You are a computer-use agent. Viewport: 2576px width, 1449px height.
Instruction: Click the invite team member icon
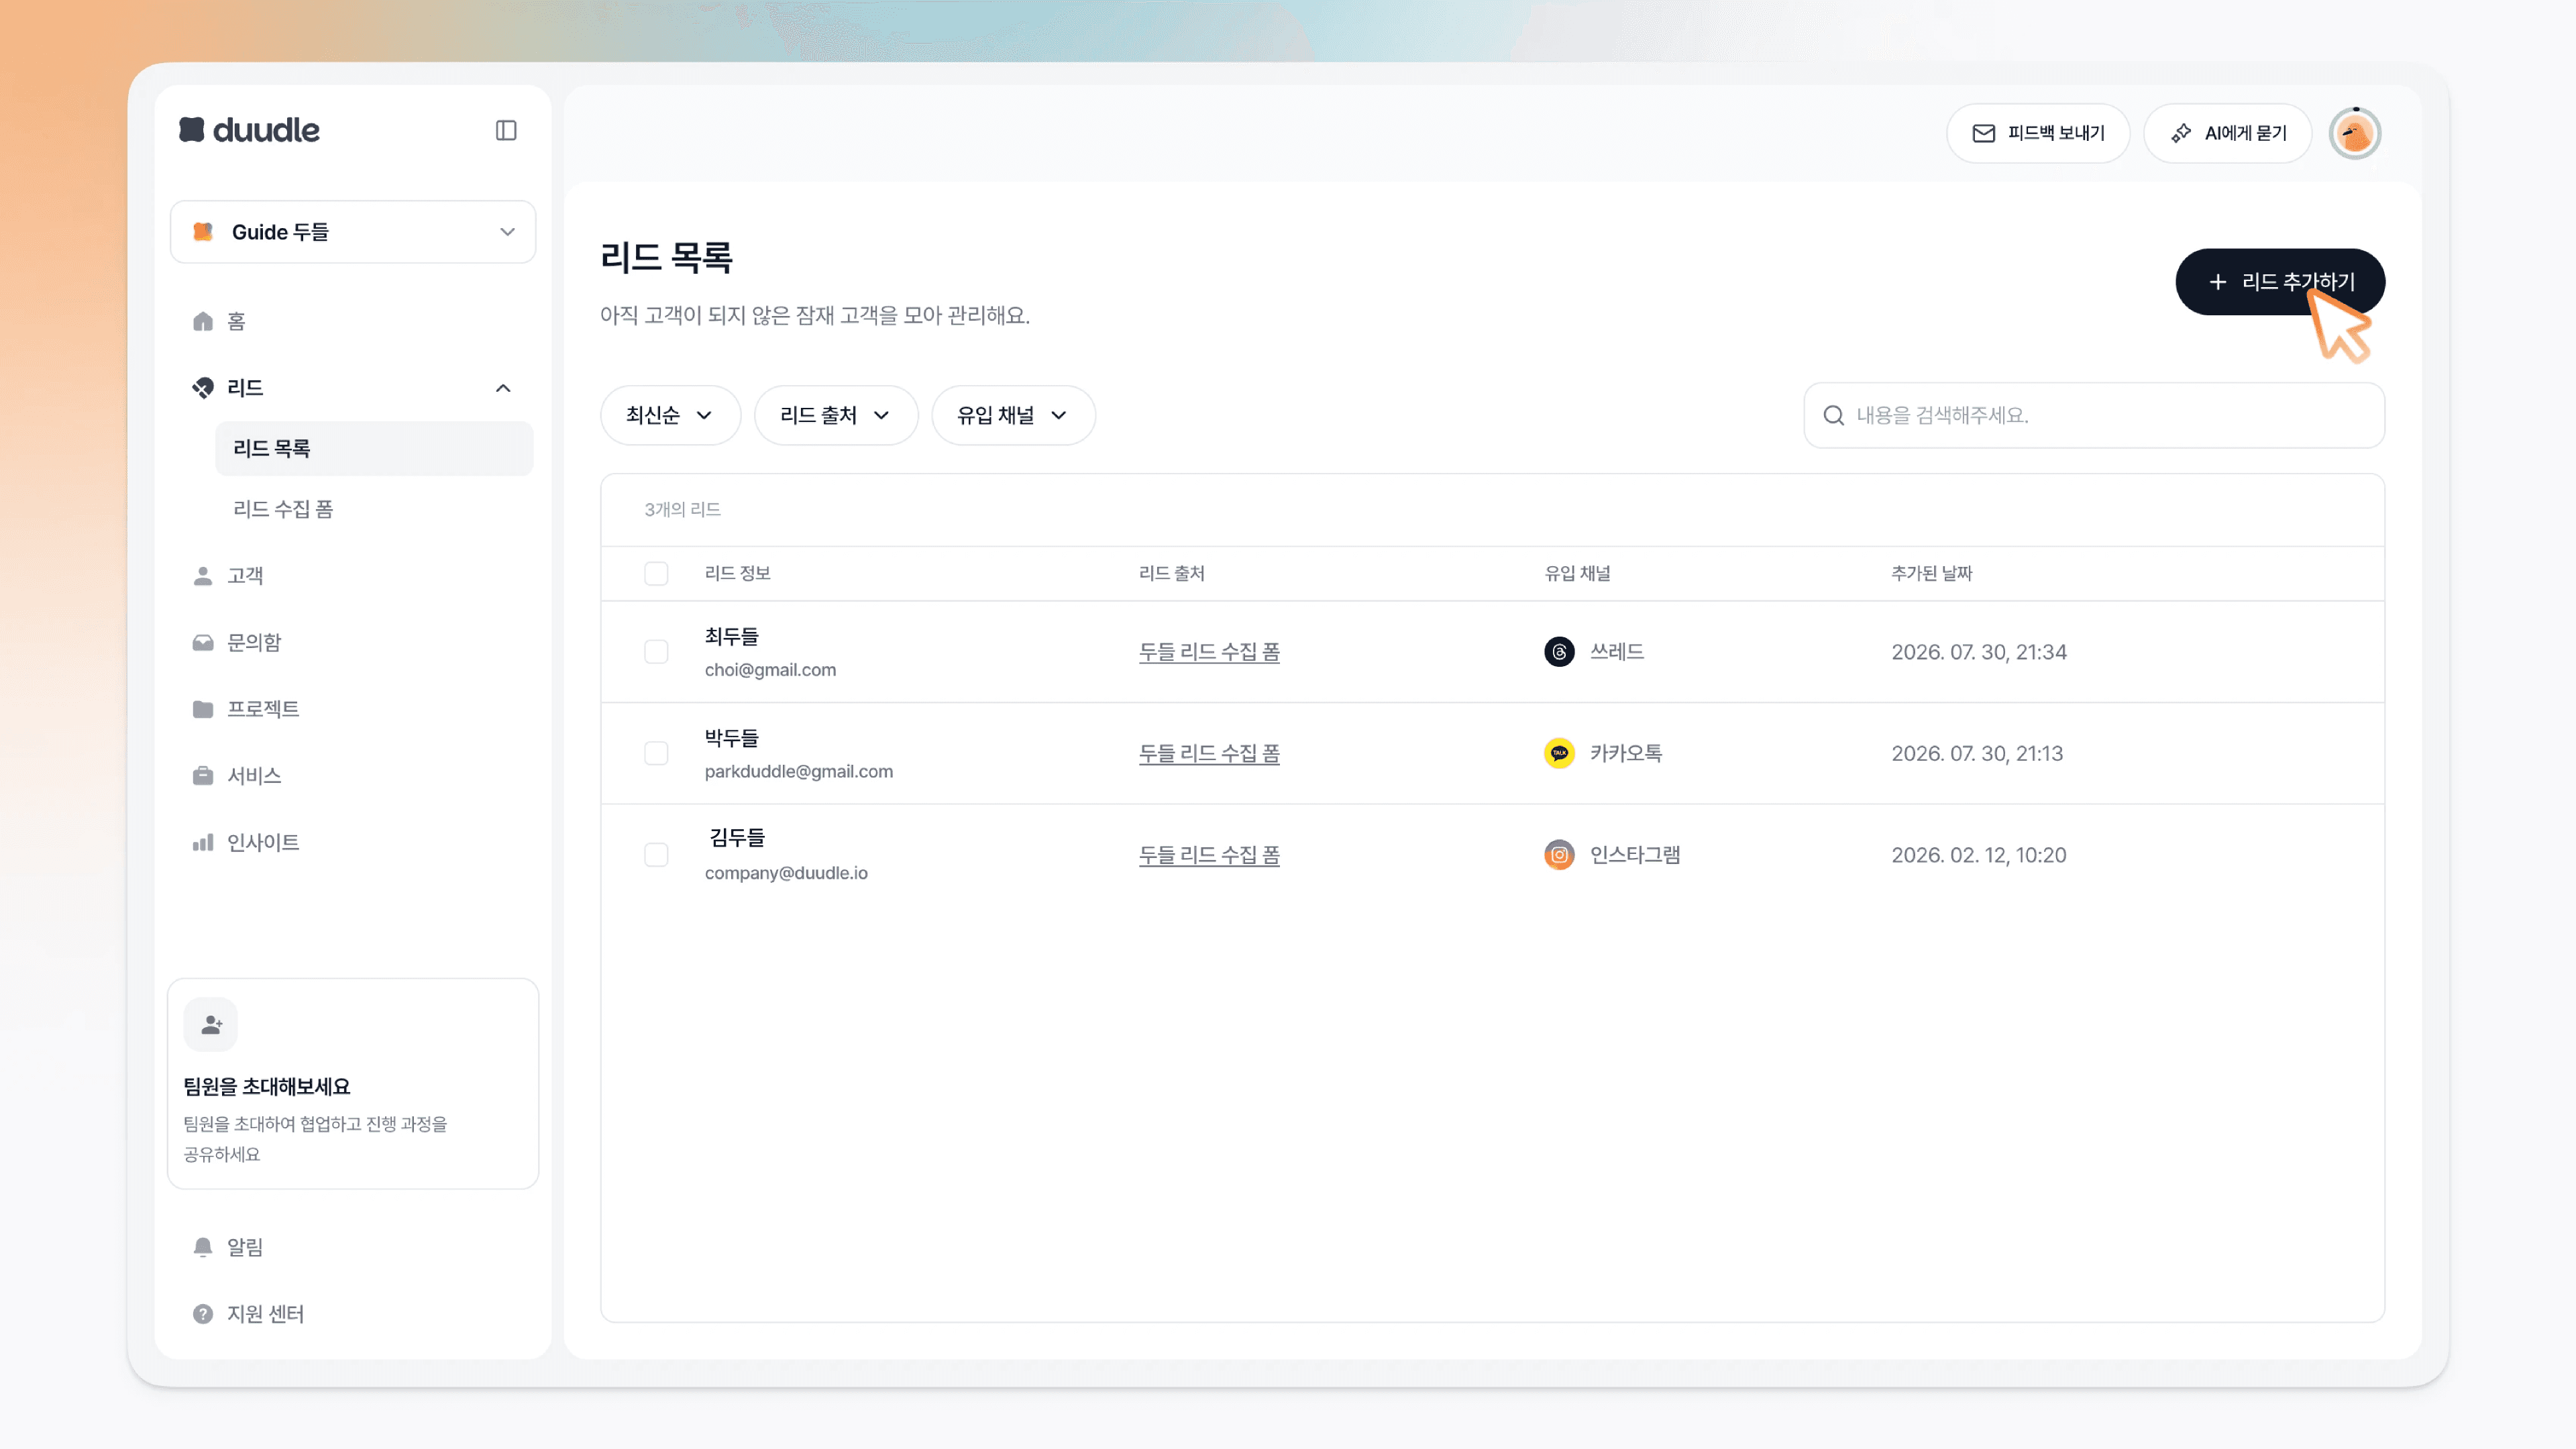[211, 1025]
